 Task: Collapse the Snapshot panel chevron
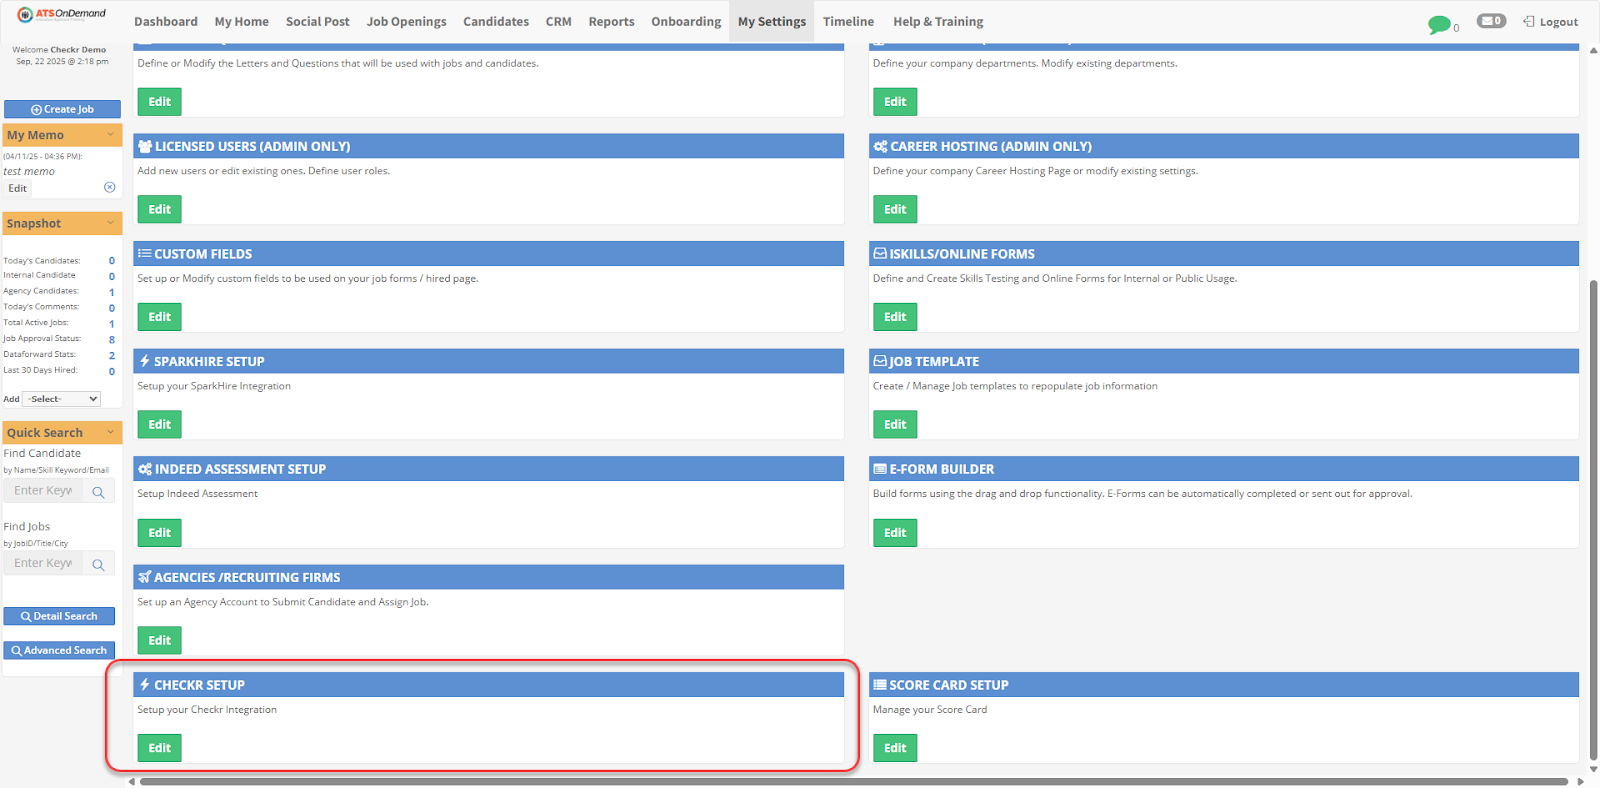click(x=110, y=223)
